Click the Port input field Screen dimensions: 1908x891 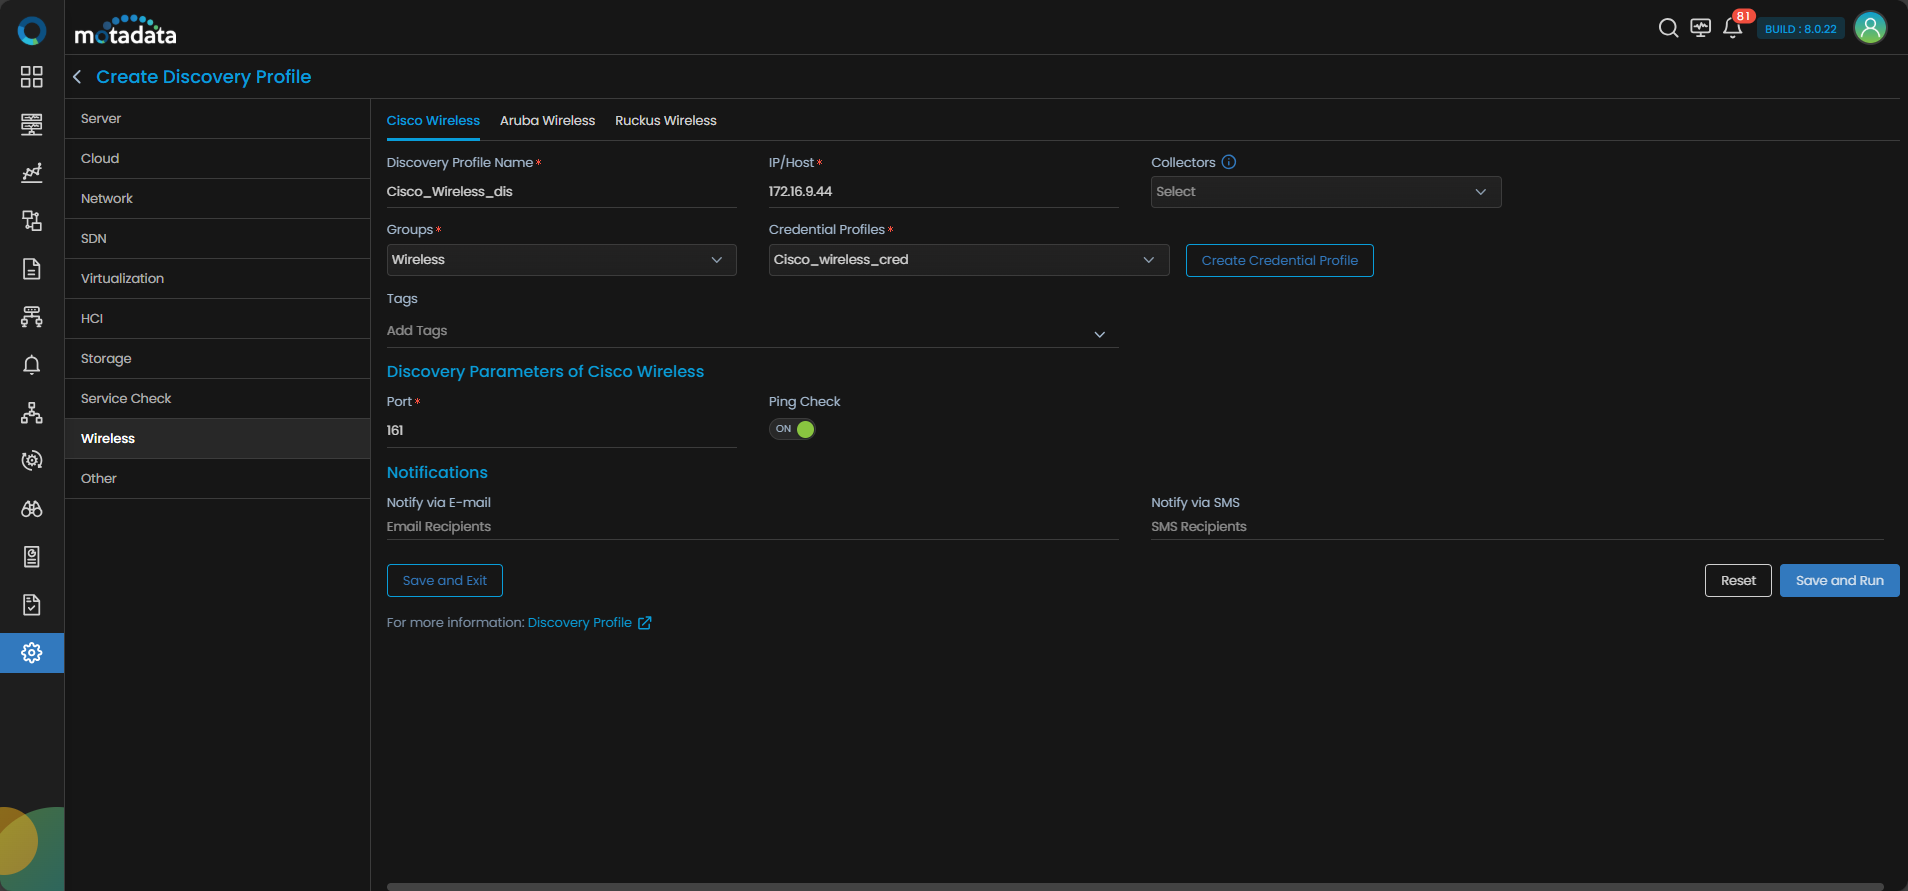tap(561, 431)
